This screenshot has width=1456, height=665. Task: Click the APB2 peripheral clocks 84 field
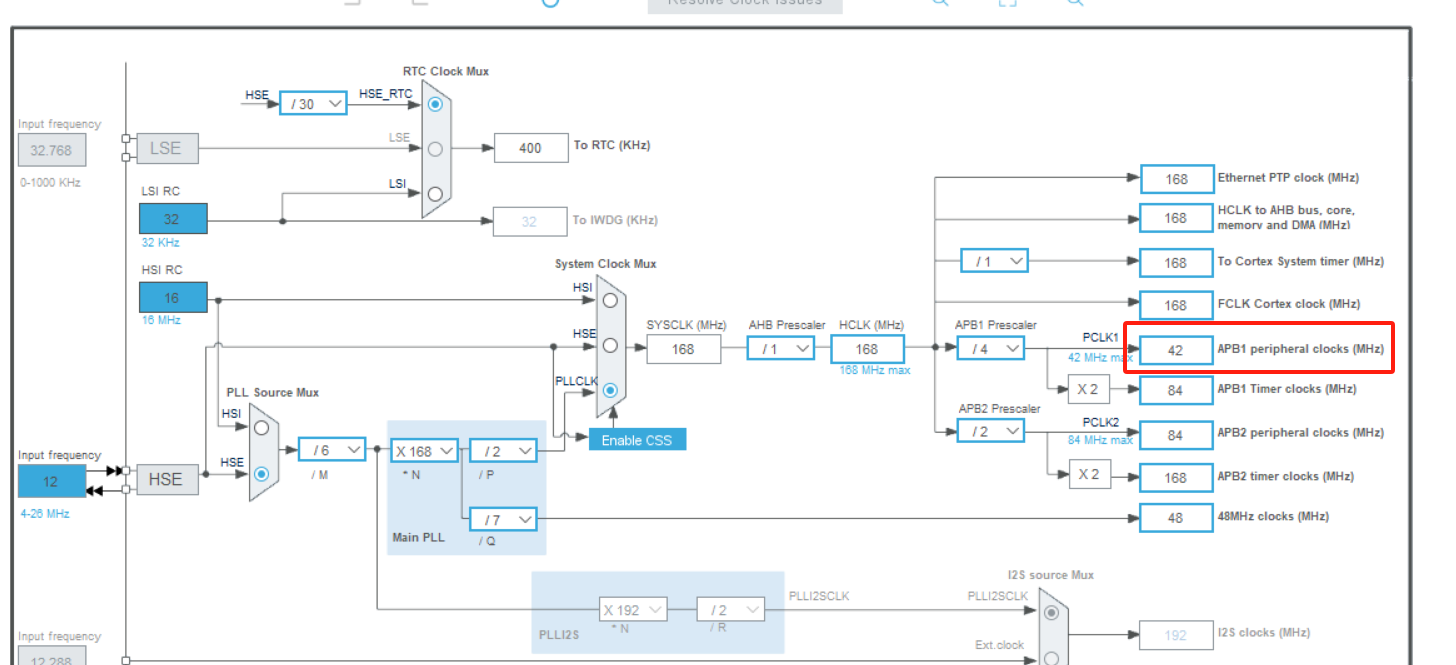pos(1177,435)
